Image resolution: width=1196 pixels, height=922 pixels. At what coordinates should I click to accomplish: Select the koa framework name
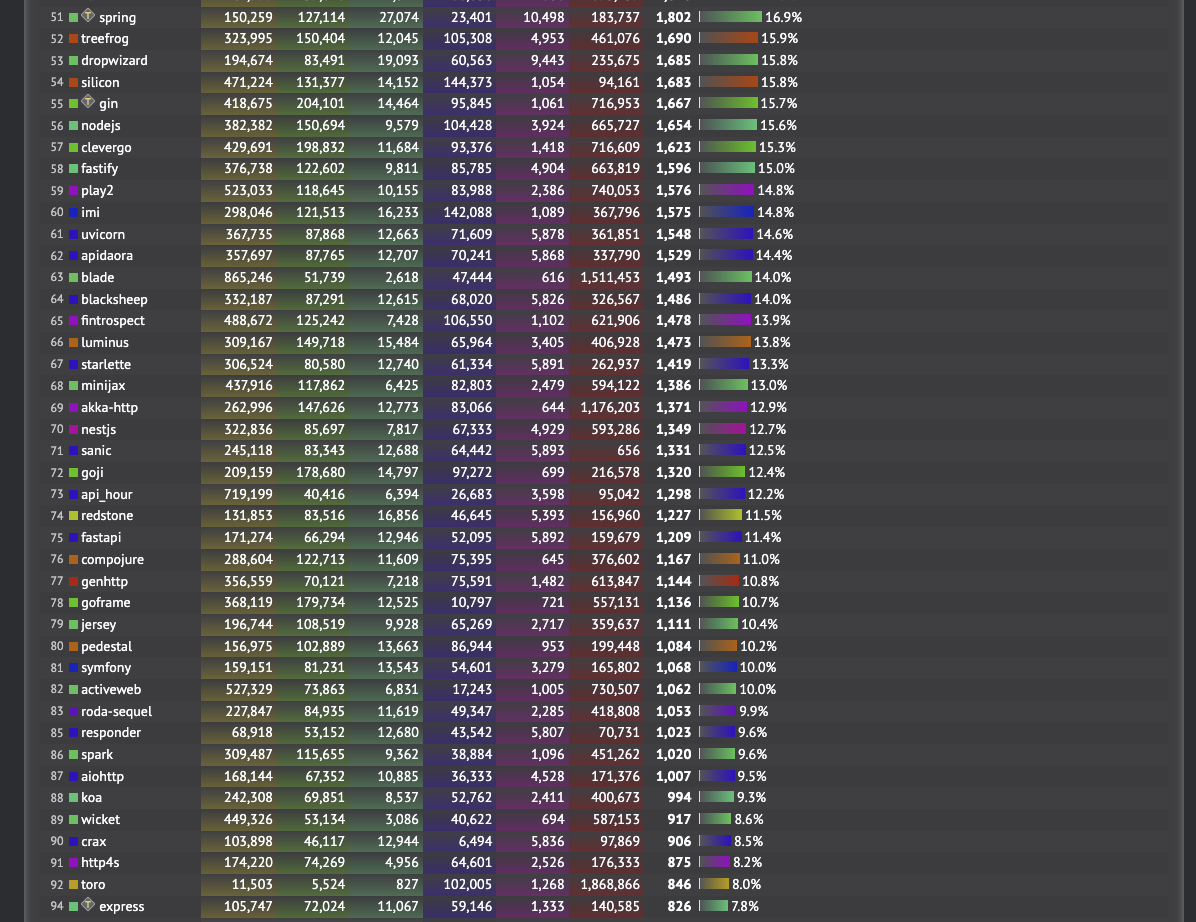92,798
